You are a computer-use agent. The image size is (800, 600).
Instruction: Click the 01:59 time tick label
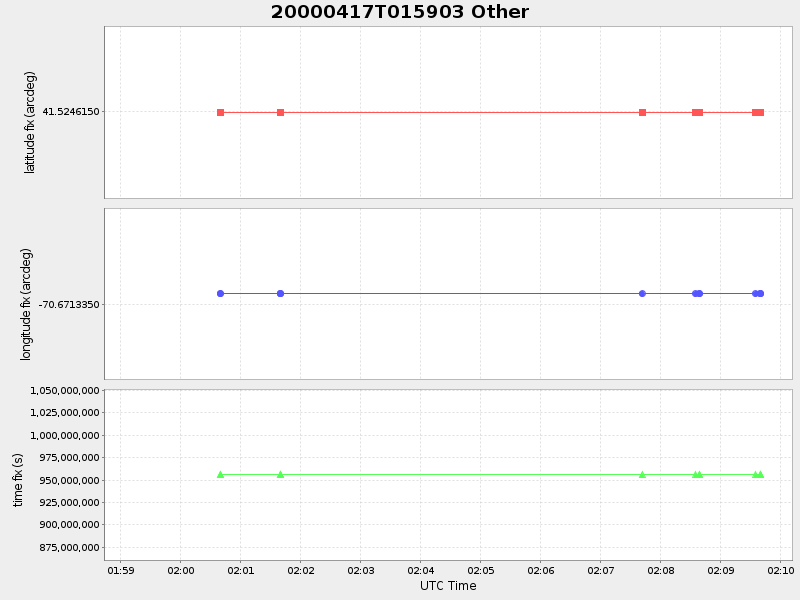[120, 570]
